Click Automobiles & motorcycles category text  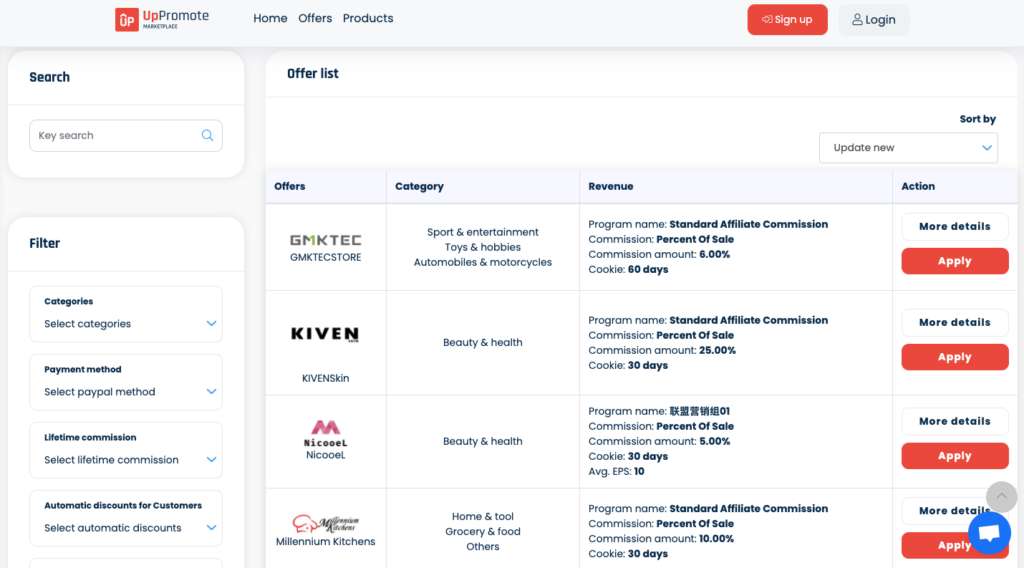pyautogui.click(x=483, y=262)
